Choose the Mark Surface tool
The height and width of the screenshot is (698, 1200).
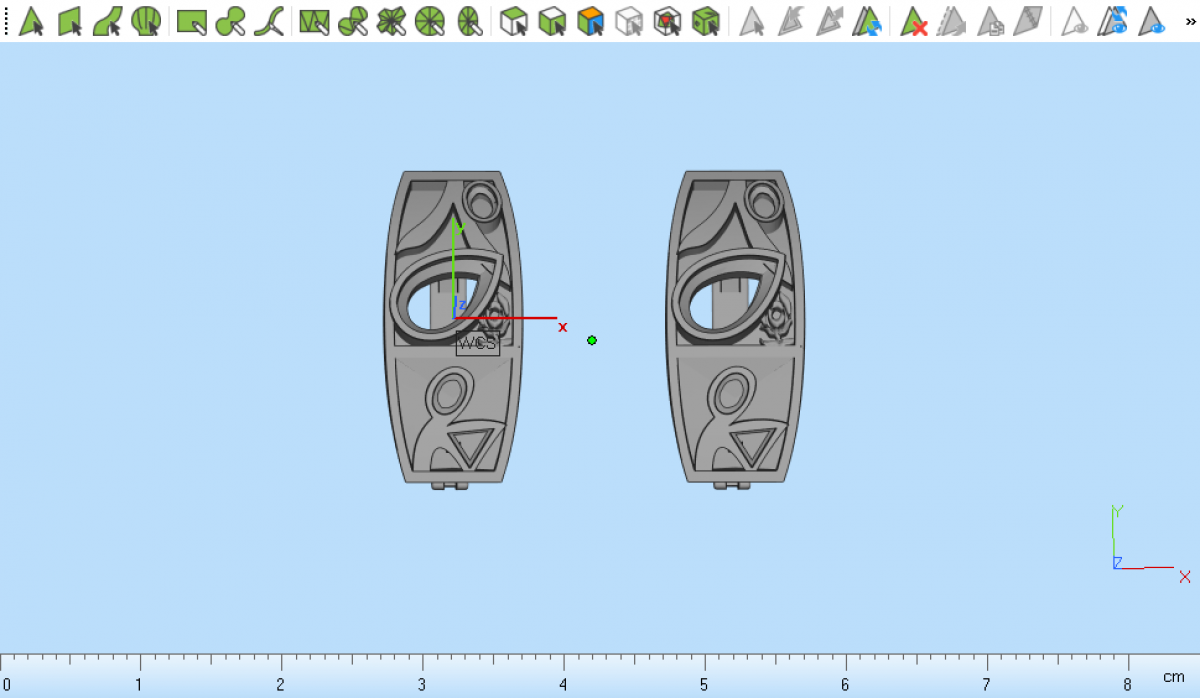point(108,20)
